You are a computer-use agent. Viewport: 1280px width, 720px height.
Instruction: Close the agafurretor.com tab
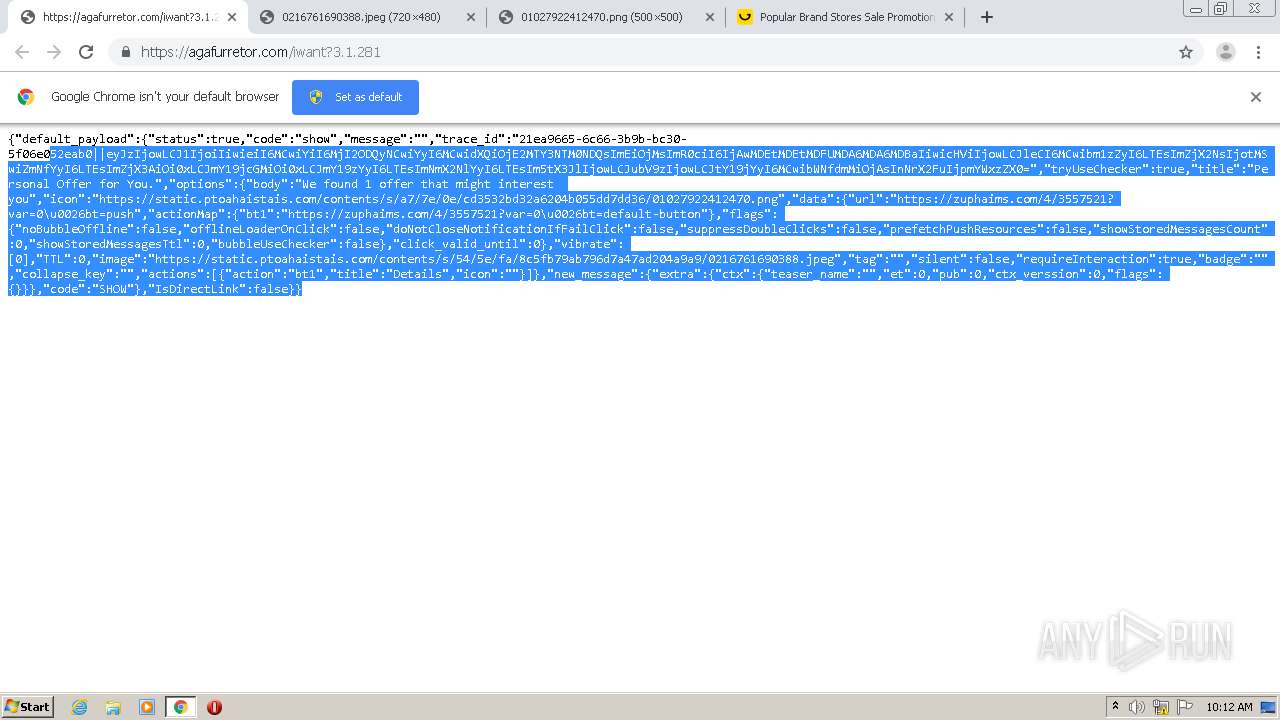(x=232, y=17)
